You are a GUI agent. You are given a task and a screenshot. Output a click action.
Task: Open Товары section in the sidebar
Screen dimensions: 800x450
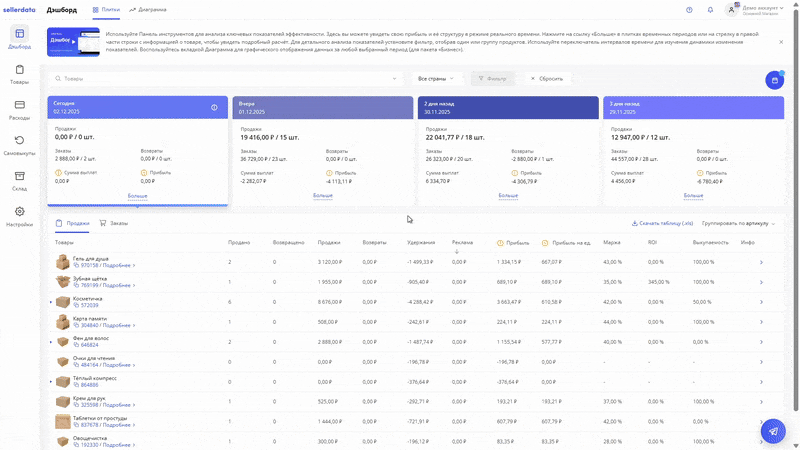click(19, 74)
